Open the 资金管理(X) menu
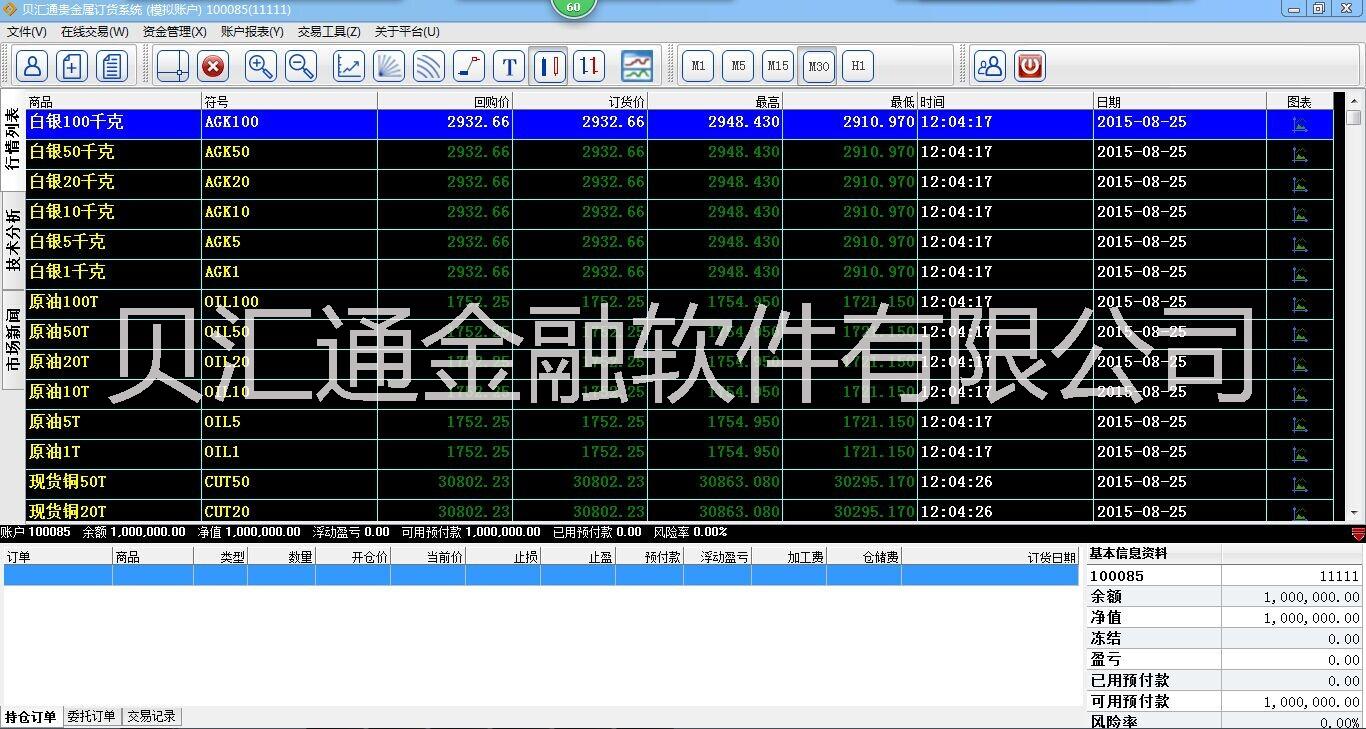This screenshot has width=1366, height=729. [174, 32]
